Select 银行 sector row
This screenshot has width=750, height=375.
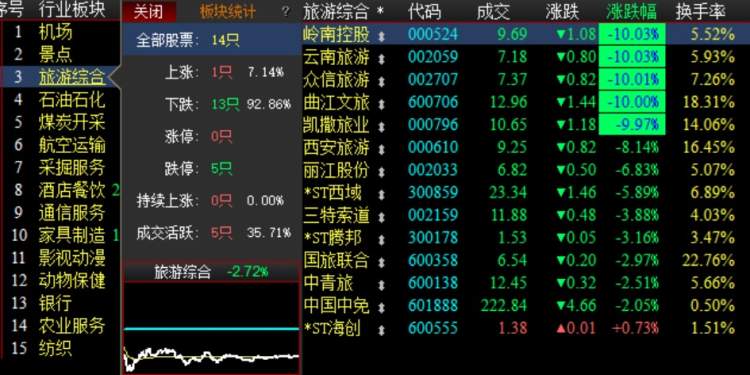click(x=56, y=303)
